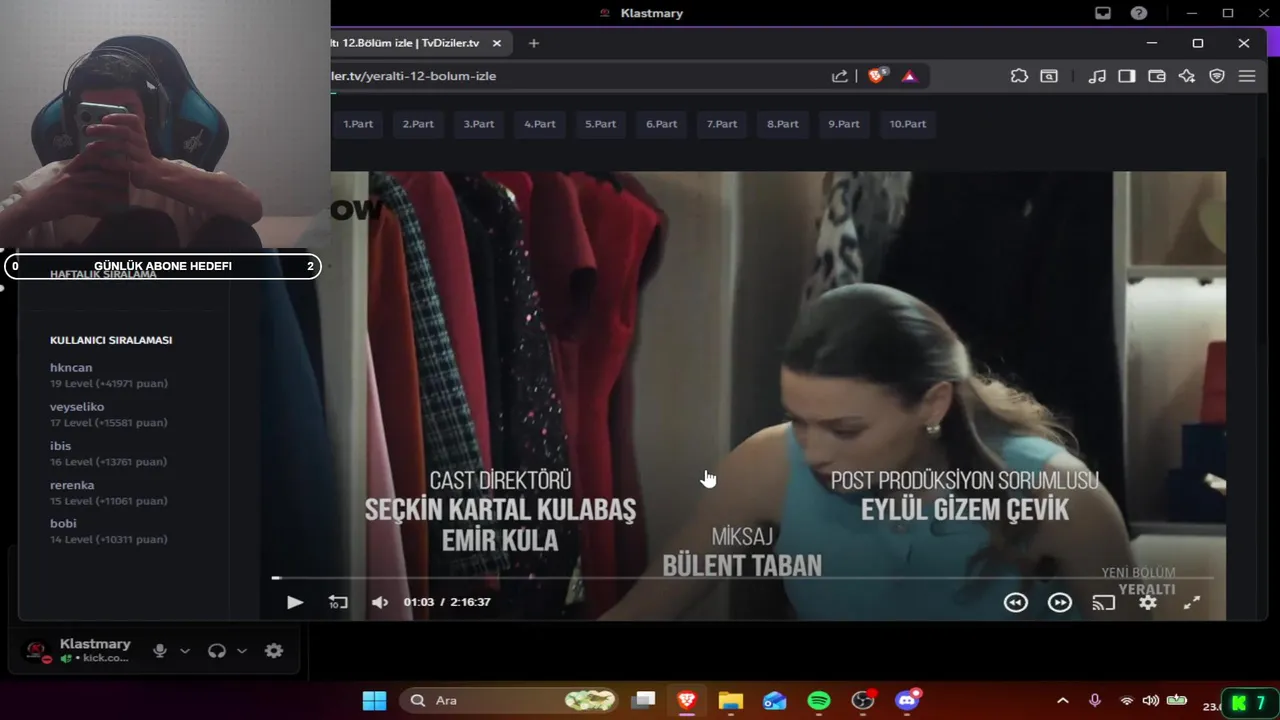Open browser extensions puzzle icon

pos(1019,76)
